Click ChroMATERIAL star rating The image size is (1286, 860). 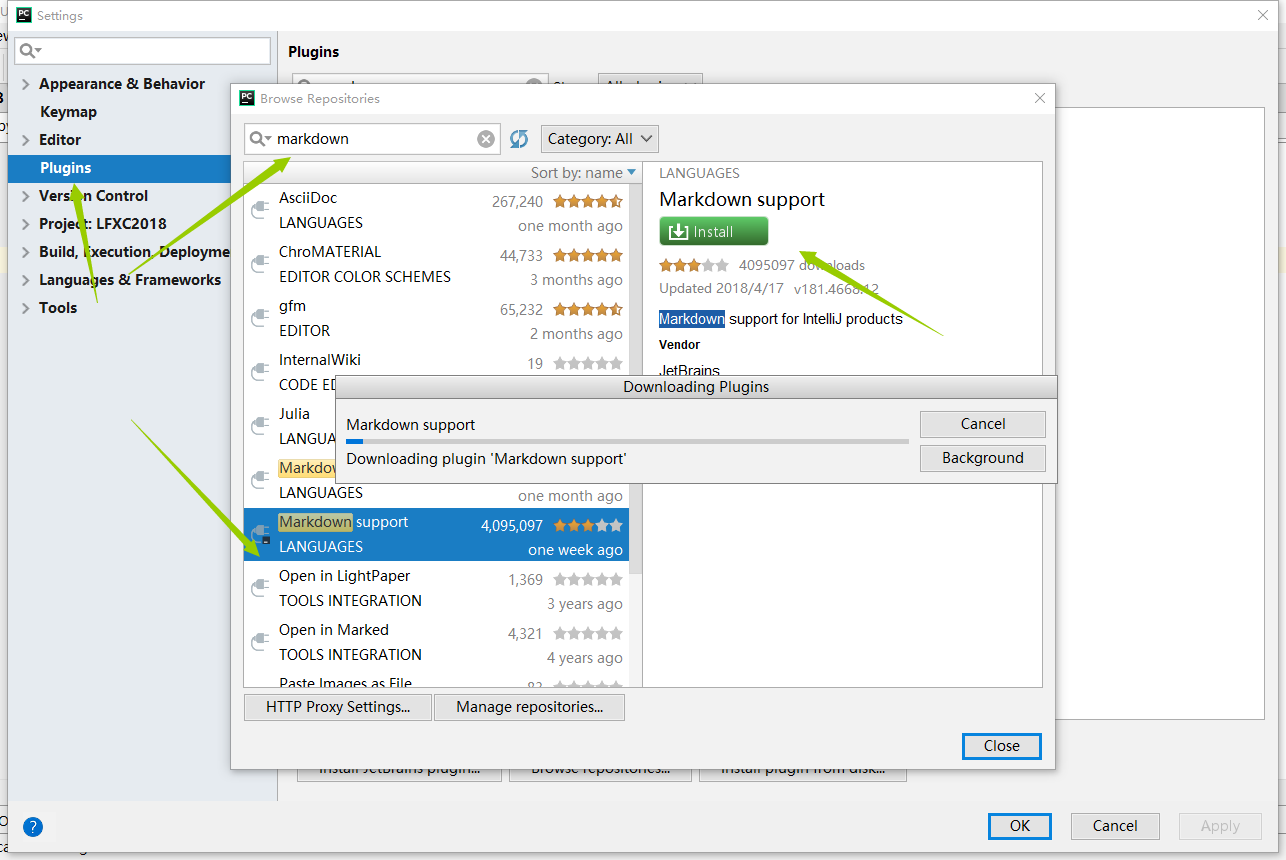point(588,256)
